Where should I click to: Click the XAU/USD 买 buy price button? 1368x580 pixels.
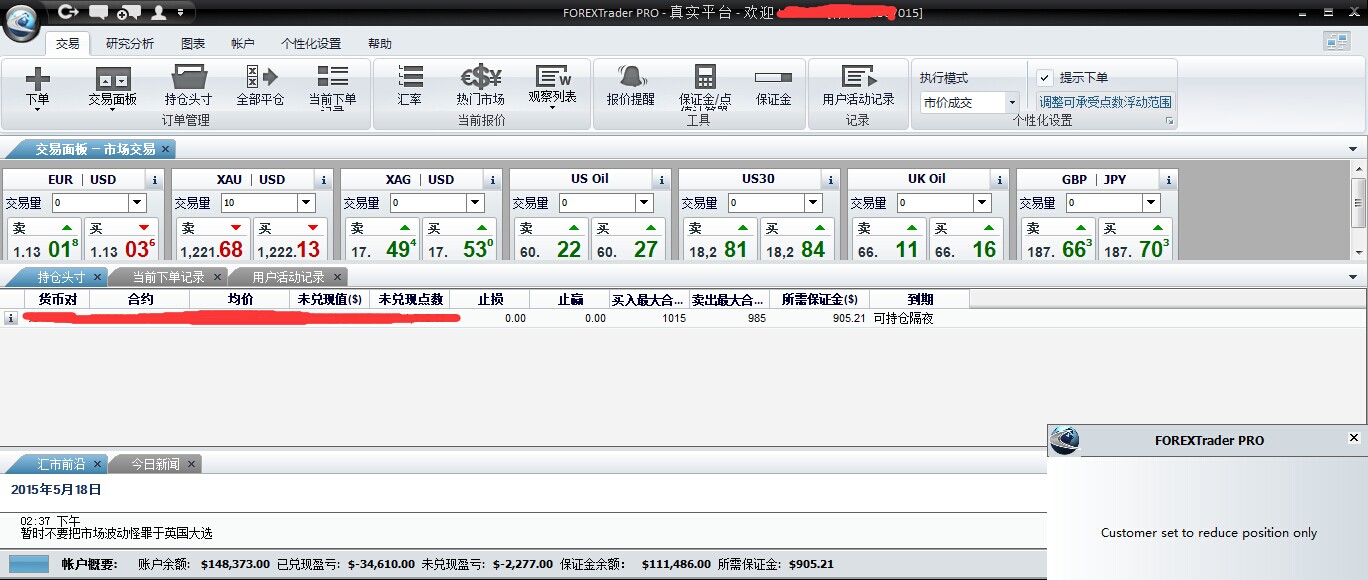291,239
